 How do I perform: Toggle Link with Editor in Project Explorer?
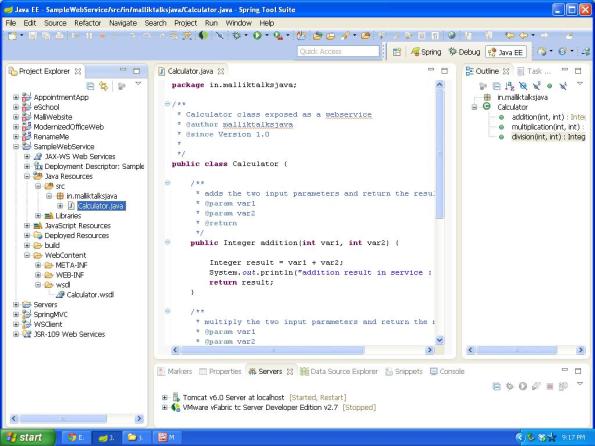click(104, 86)
